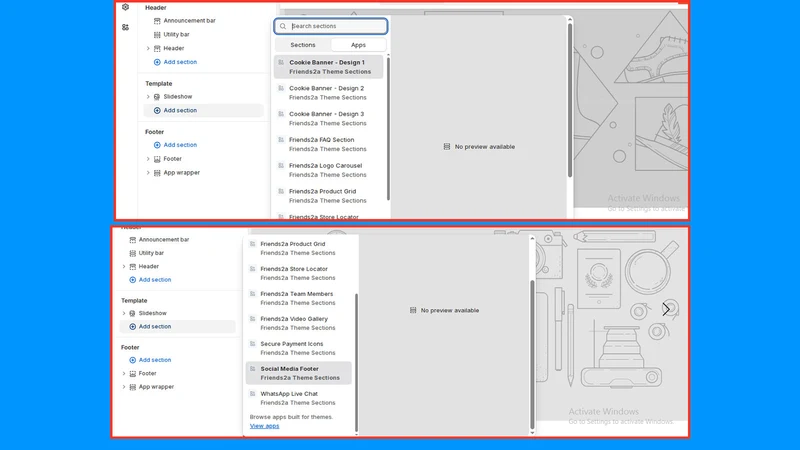Click Cookie Banner - Design 3 app icon

[x=281, y=114]
